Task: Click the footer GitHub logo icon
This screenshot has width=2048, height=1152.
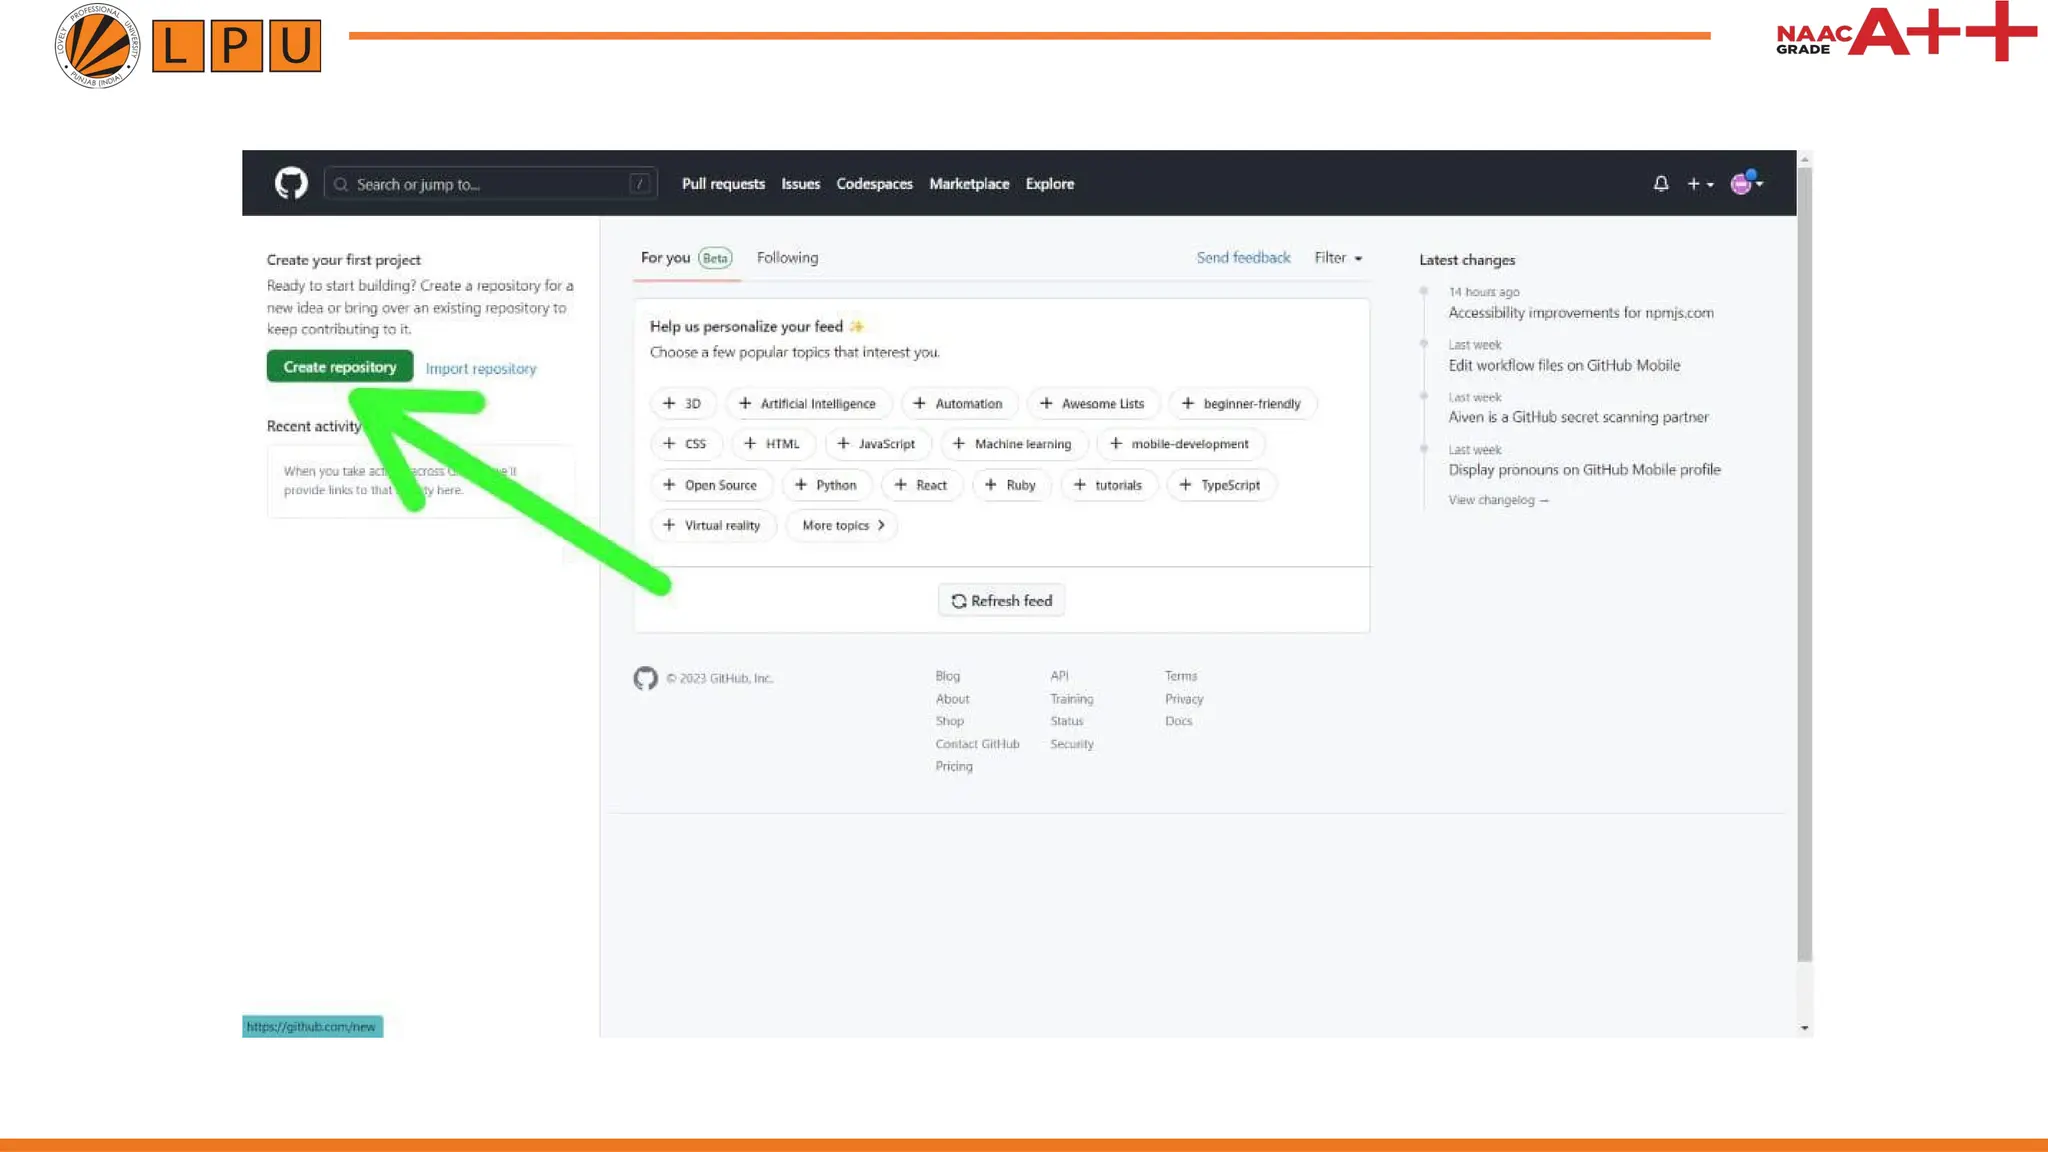Action: coord(646,678)
